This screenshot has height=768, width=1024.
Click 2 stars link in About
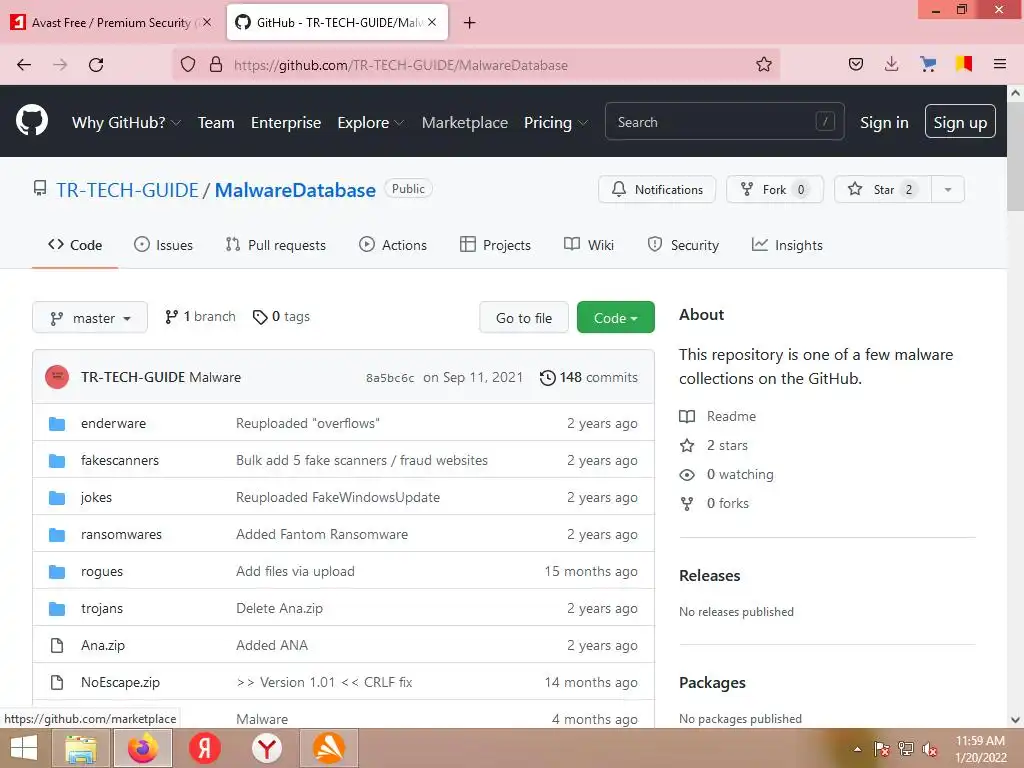(714, 445)
